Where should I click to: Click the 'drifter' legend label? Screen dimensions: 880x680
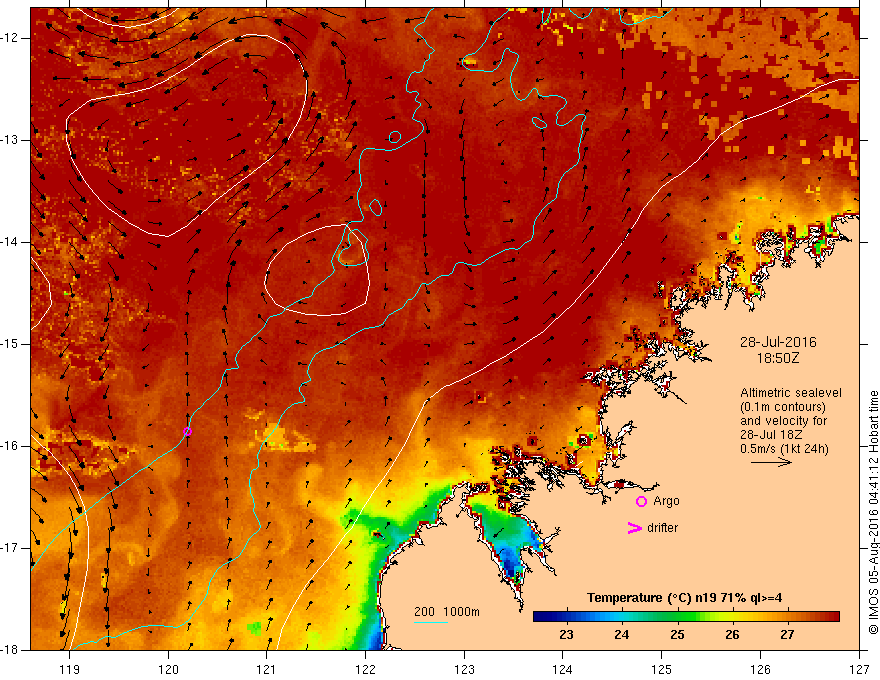662,528
